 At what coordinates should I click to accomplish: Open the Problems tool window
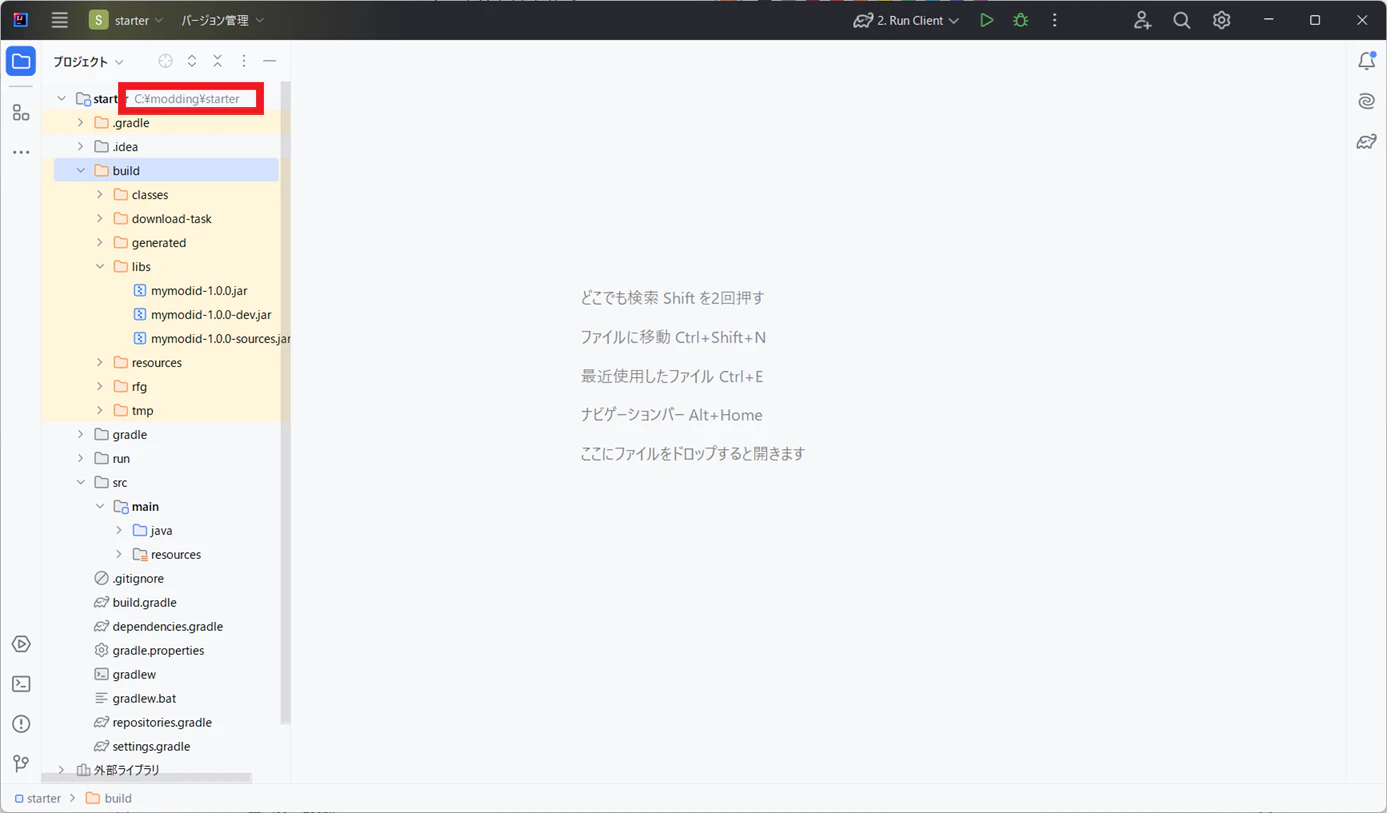[x=21, y=724]
